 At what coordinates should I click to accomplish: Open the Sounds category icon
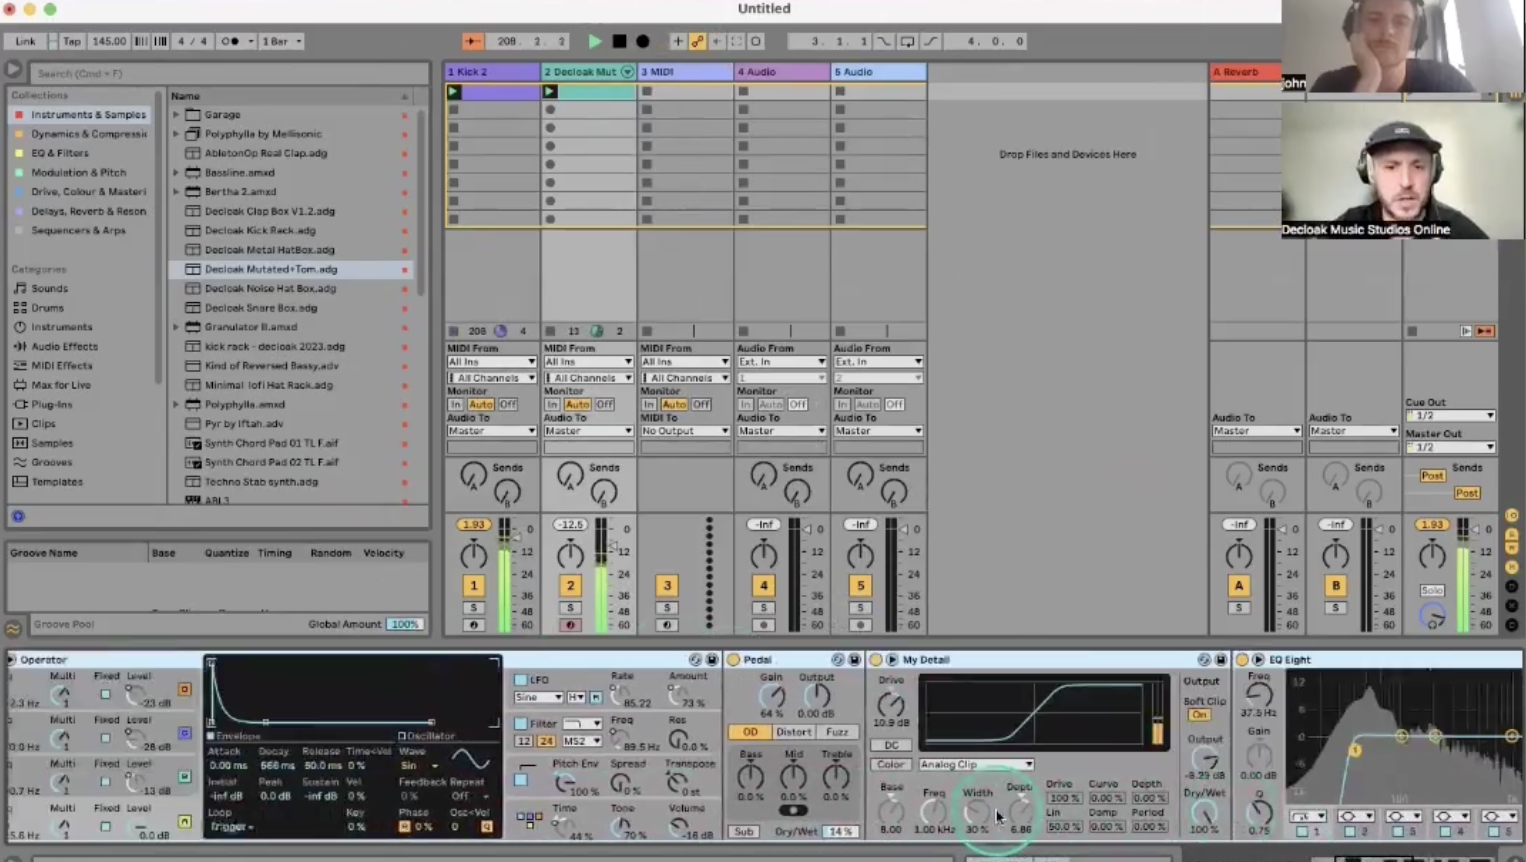19,288
